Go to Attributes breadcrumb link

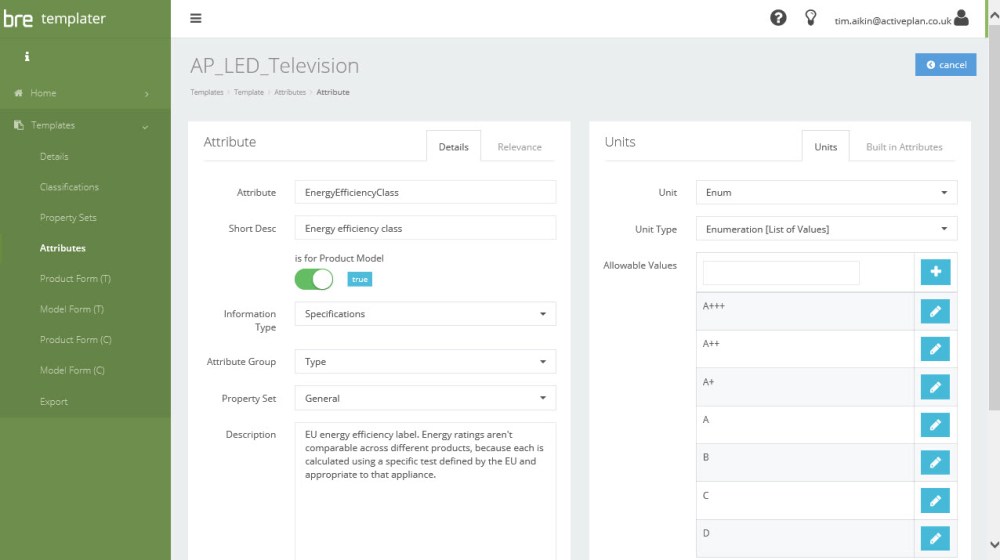tap(290, 92)
